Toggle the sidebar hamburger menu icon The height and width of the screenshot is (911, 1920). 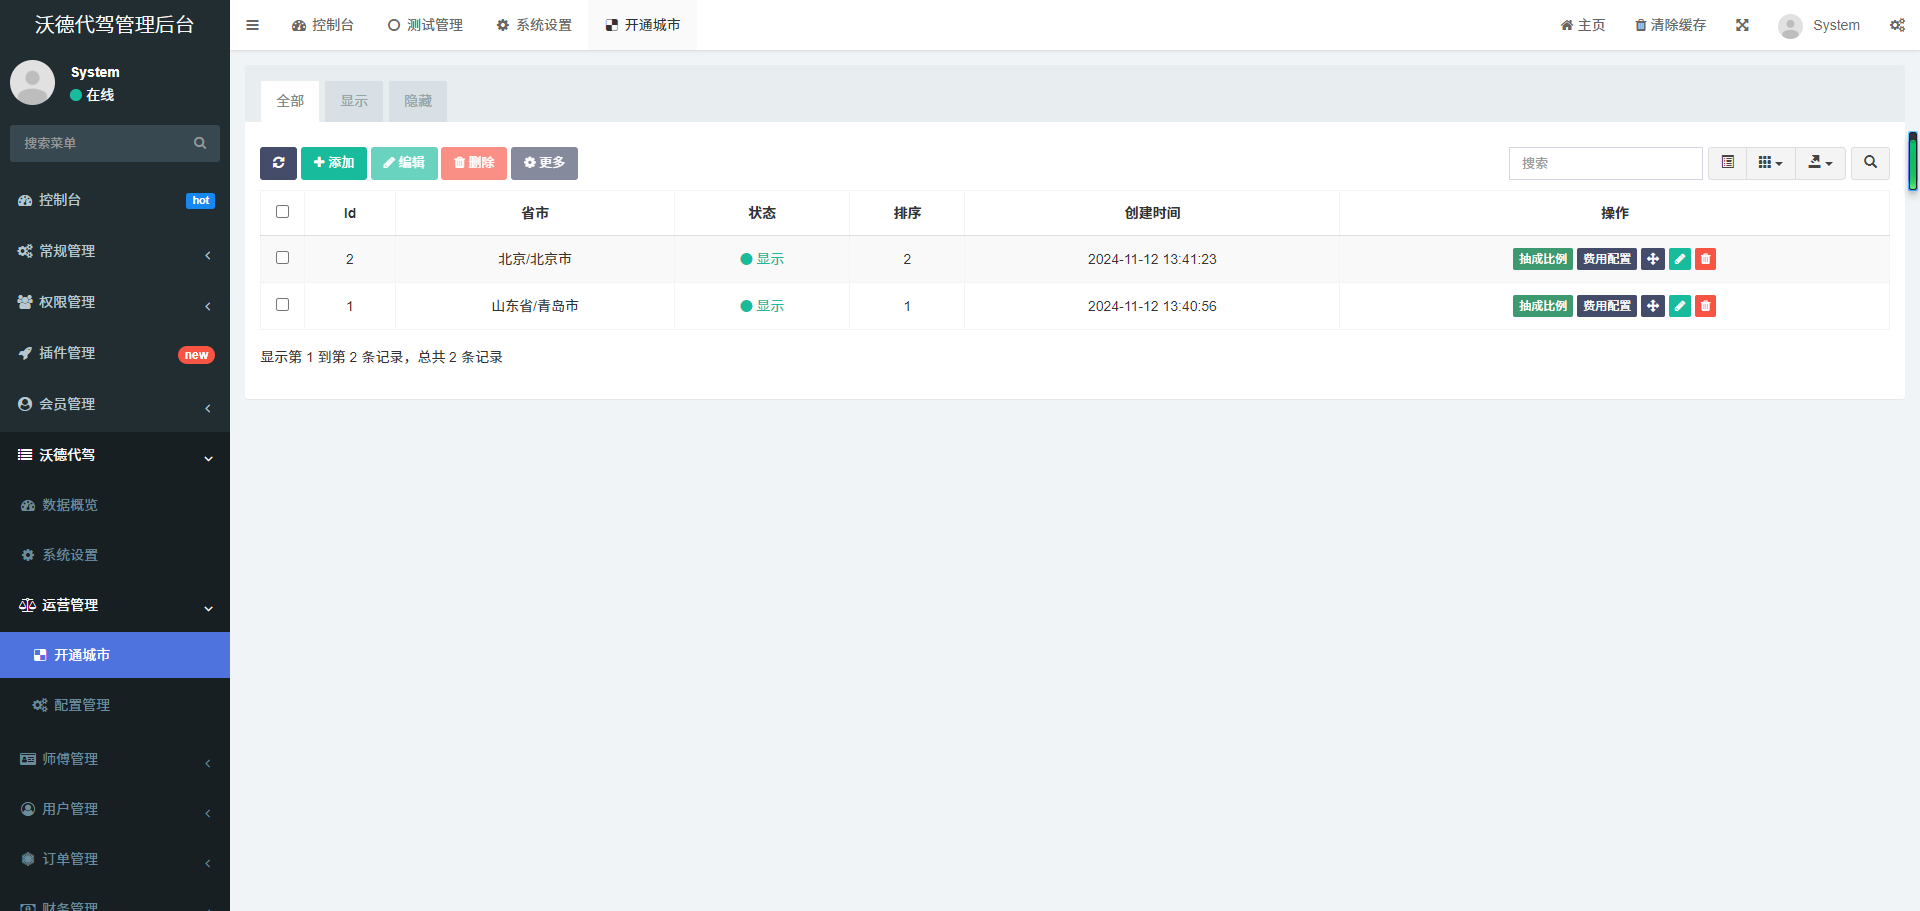coord(253,25)
